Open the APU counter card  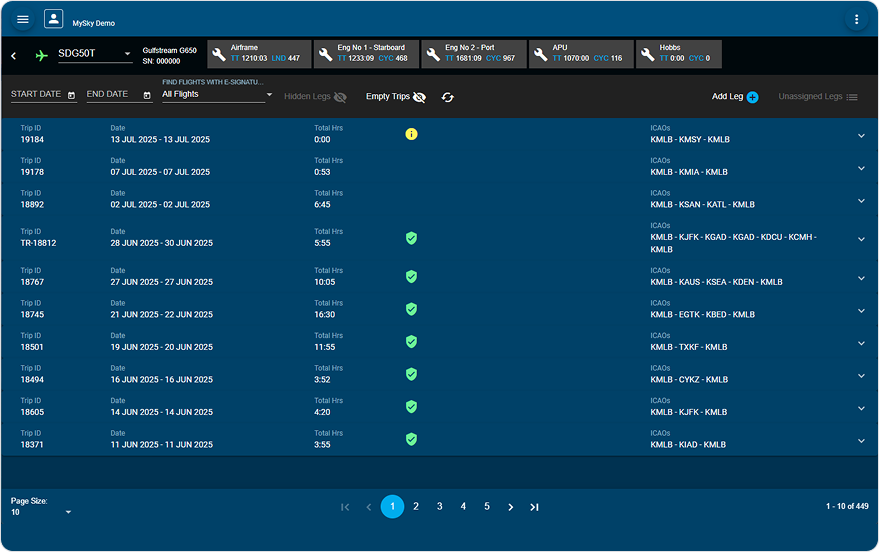click(581, 54)
